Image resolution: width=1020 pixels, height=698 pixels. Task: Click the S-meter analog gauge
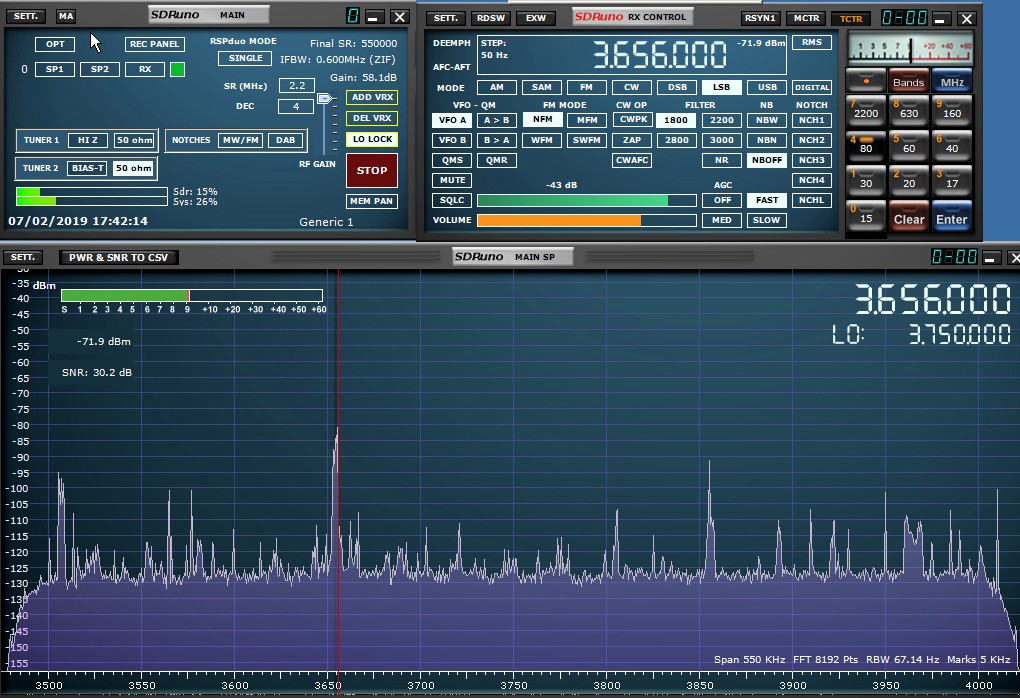[910, 49]
